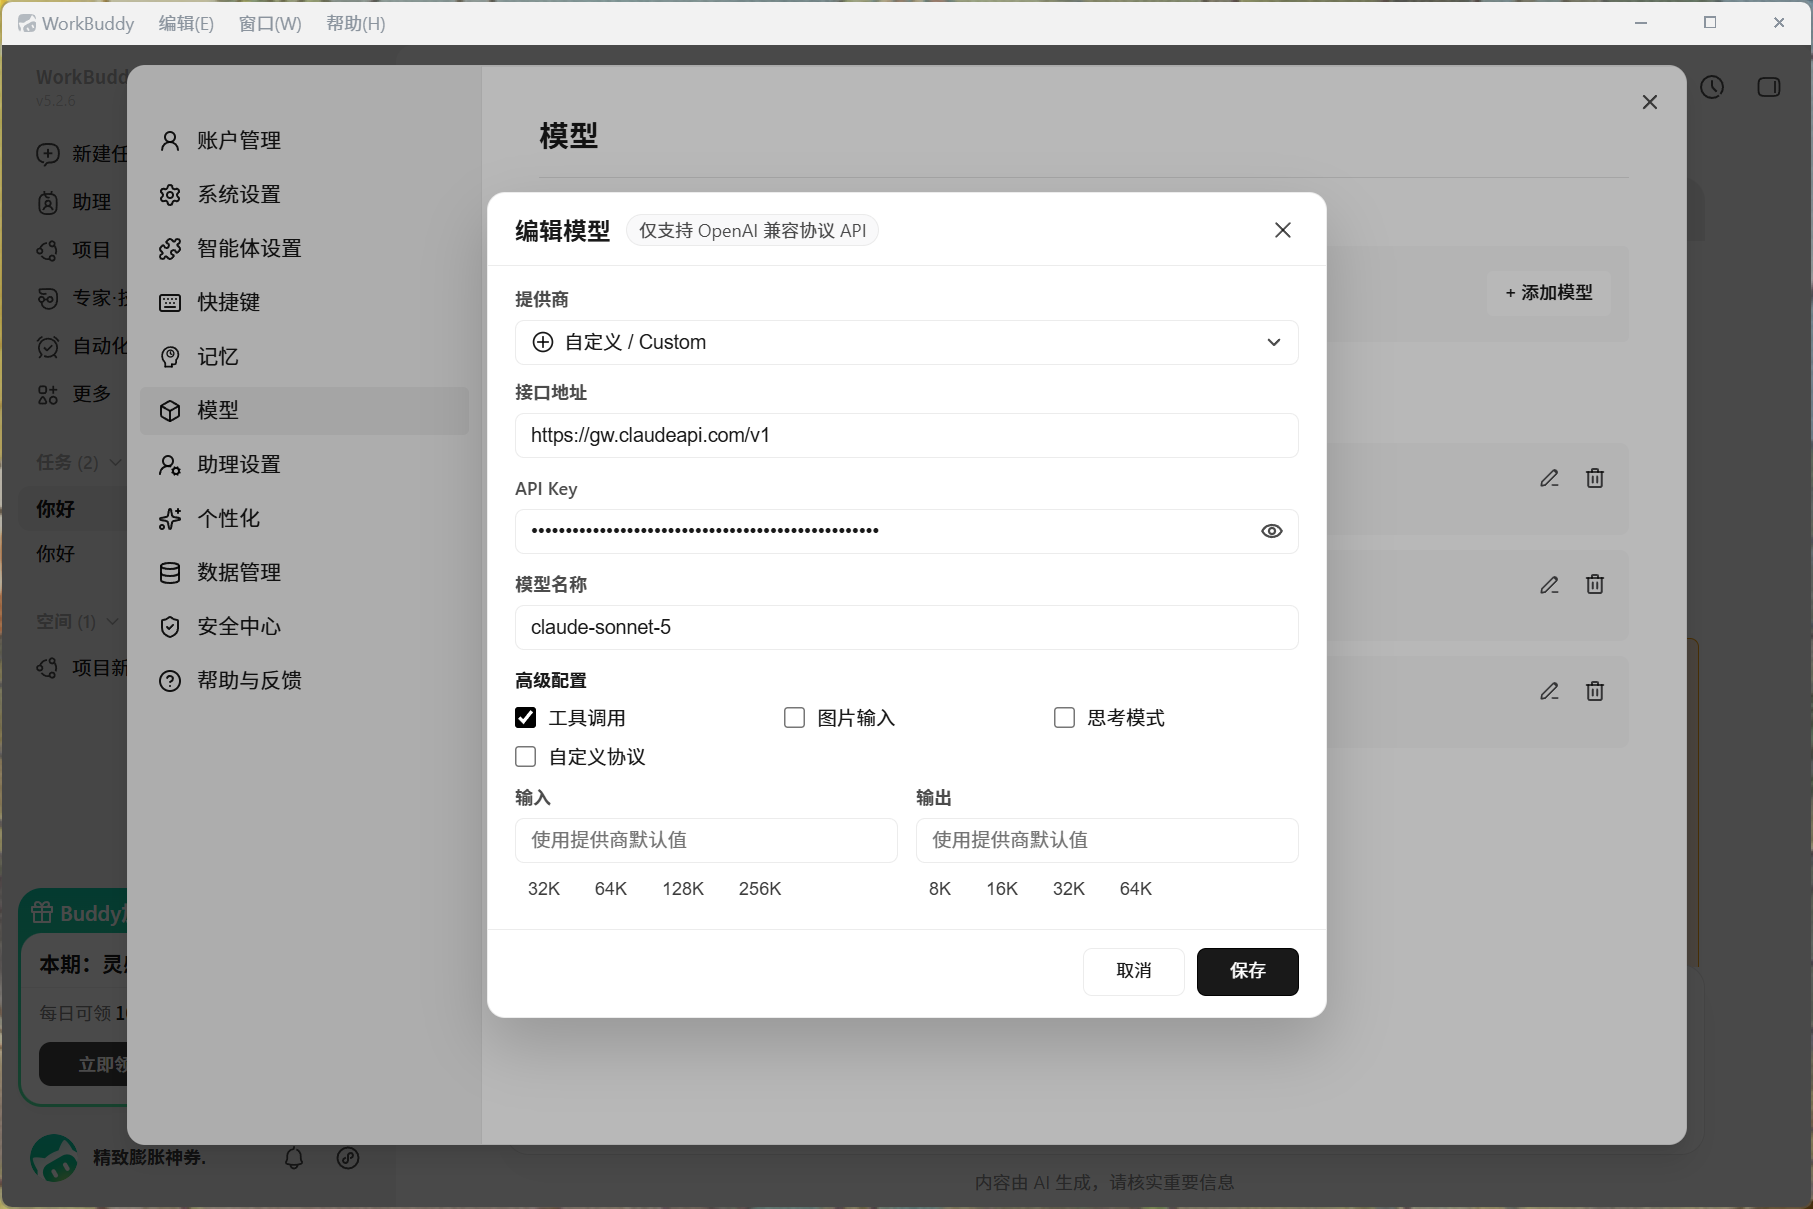Select 128K input preset

pyautogui.click(x=683, y=889)
